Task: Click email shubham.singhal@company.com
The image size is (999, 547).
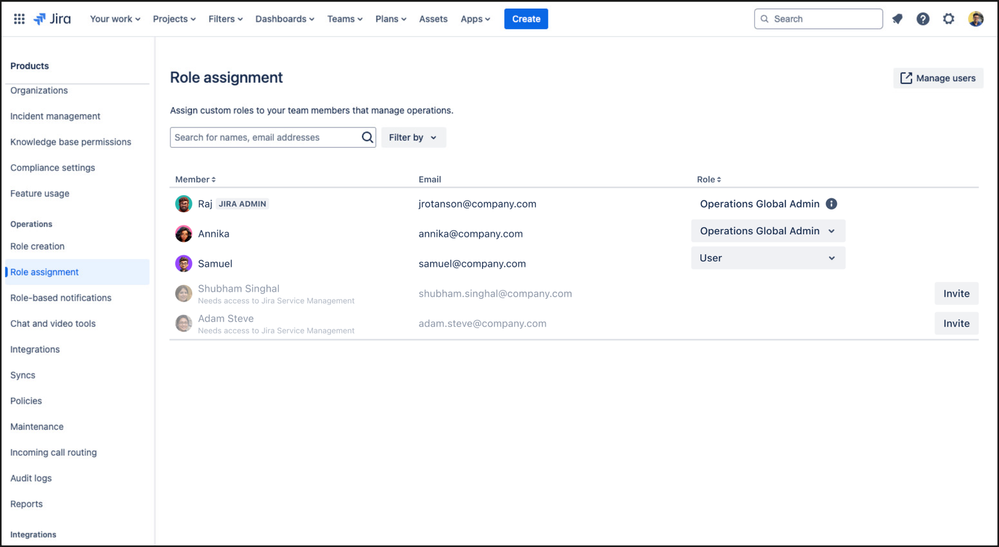Action: [495, 294]
